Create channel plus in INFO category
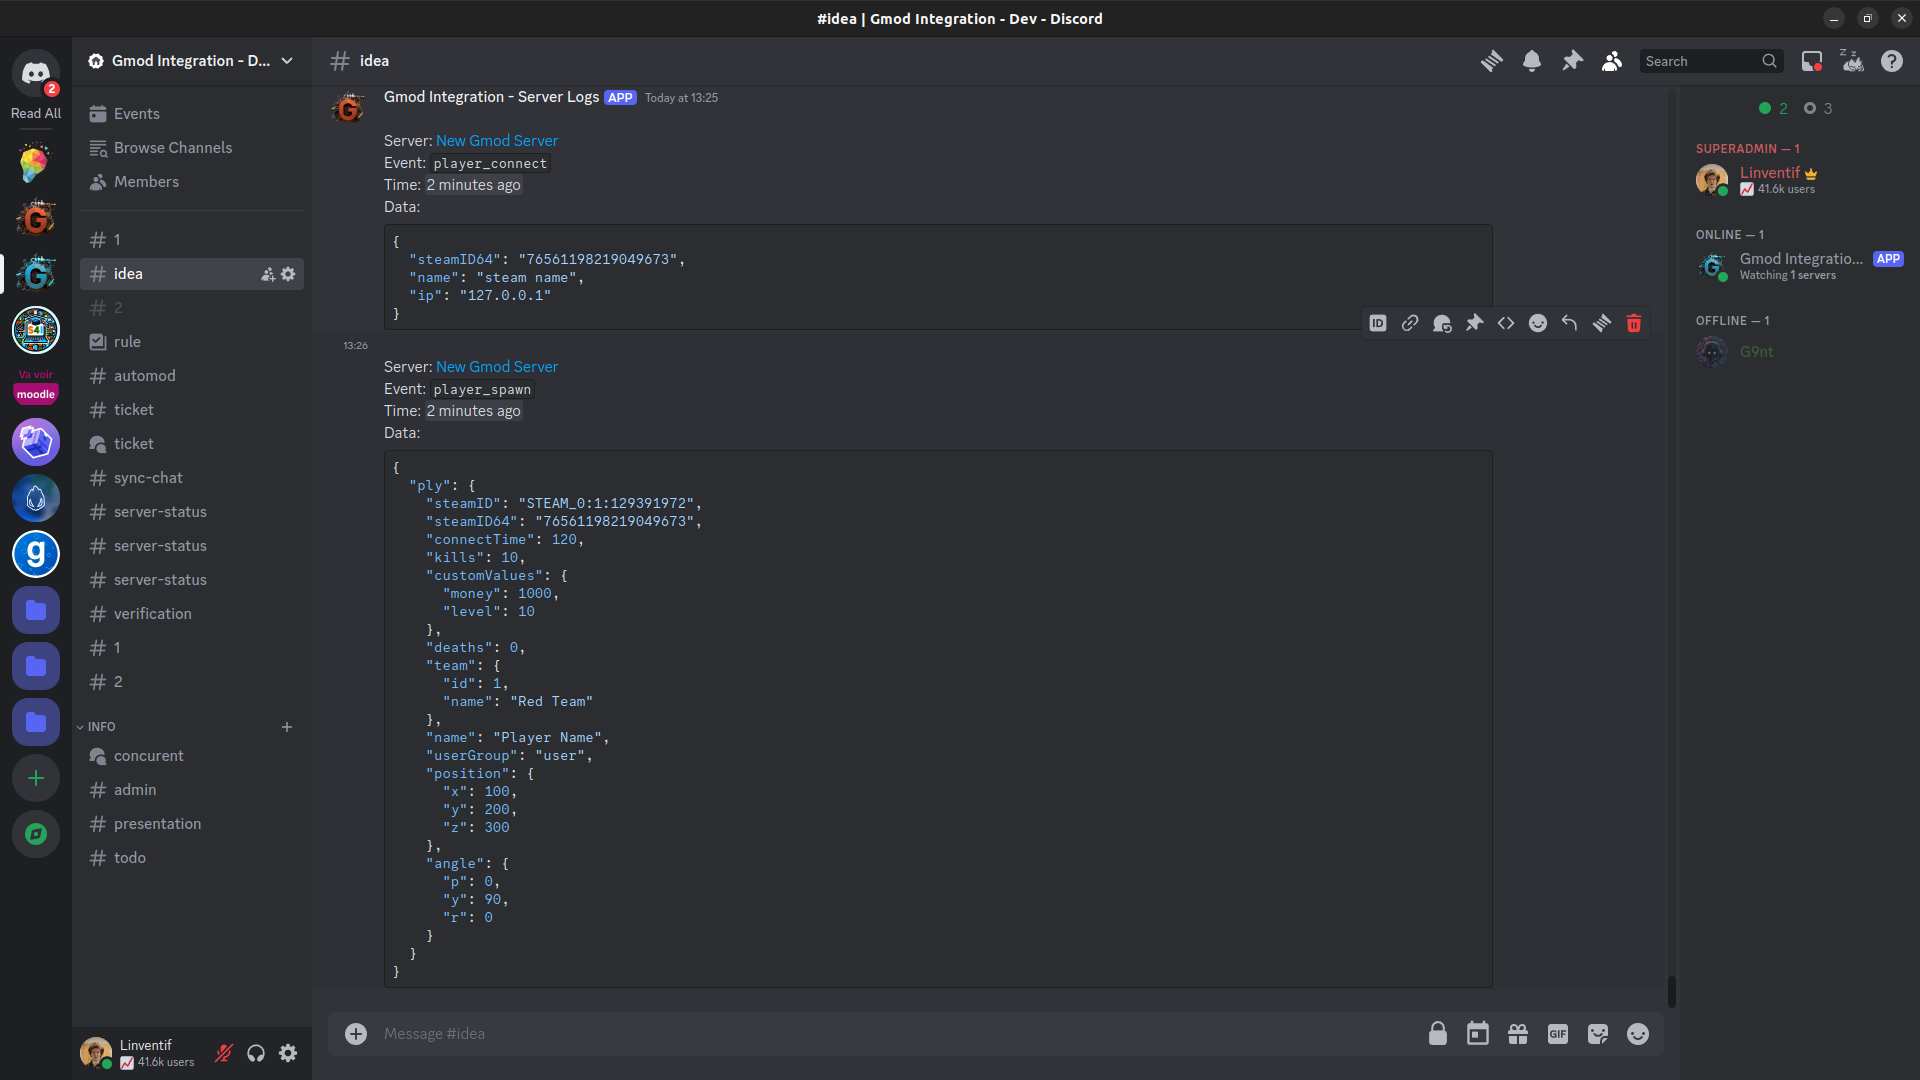Image resolution: width=1920 pixels, height=1080 pixels. pyautogui.click(x=287, y=727)
